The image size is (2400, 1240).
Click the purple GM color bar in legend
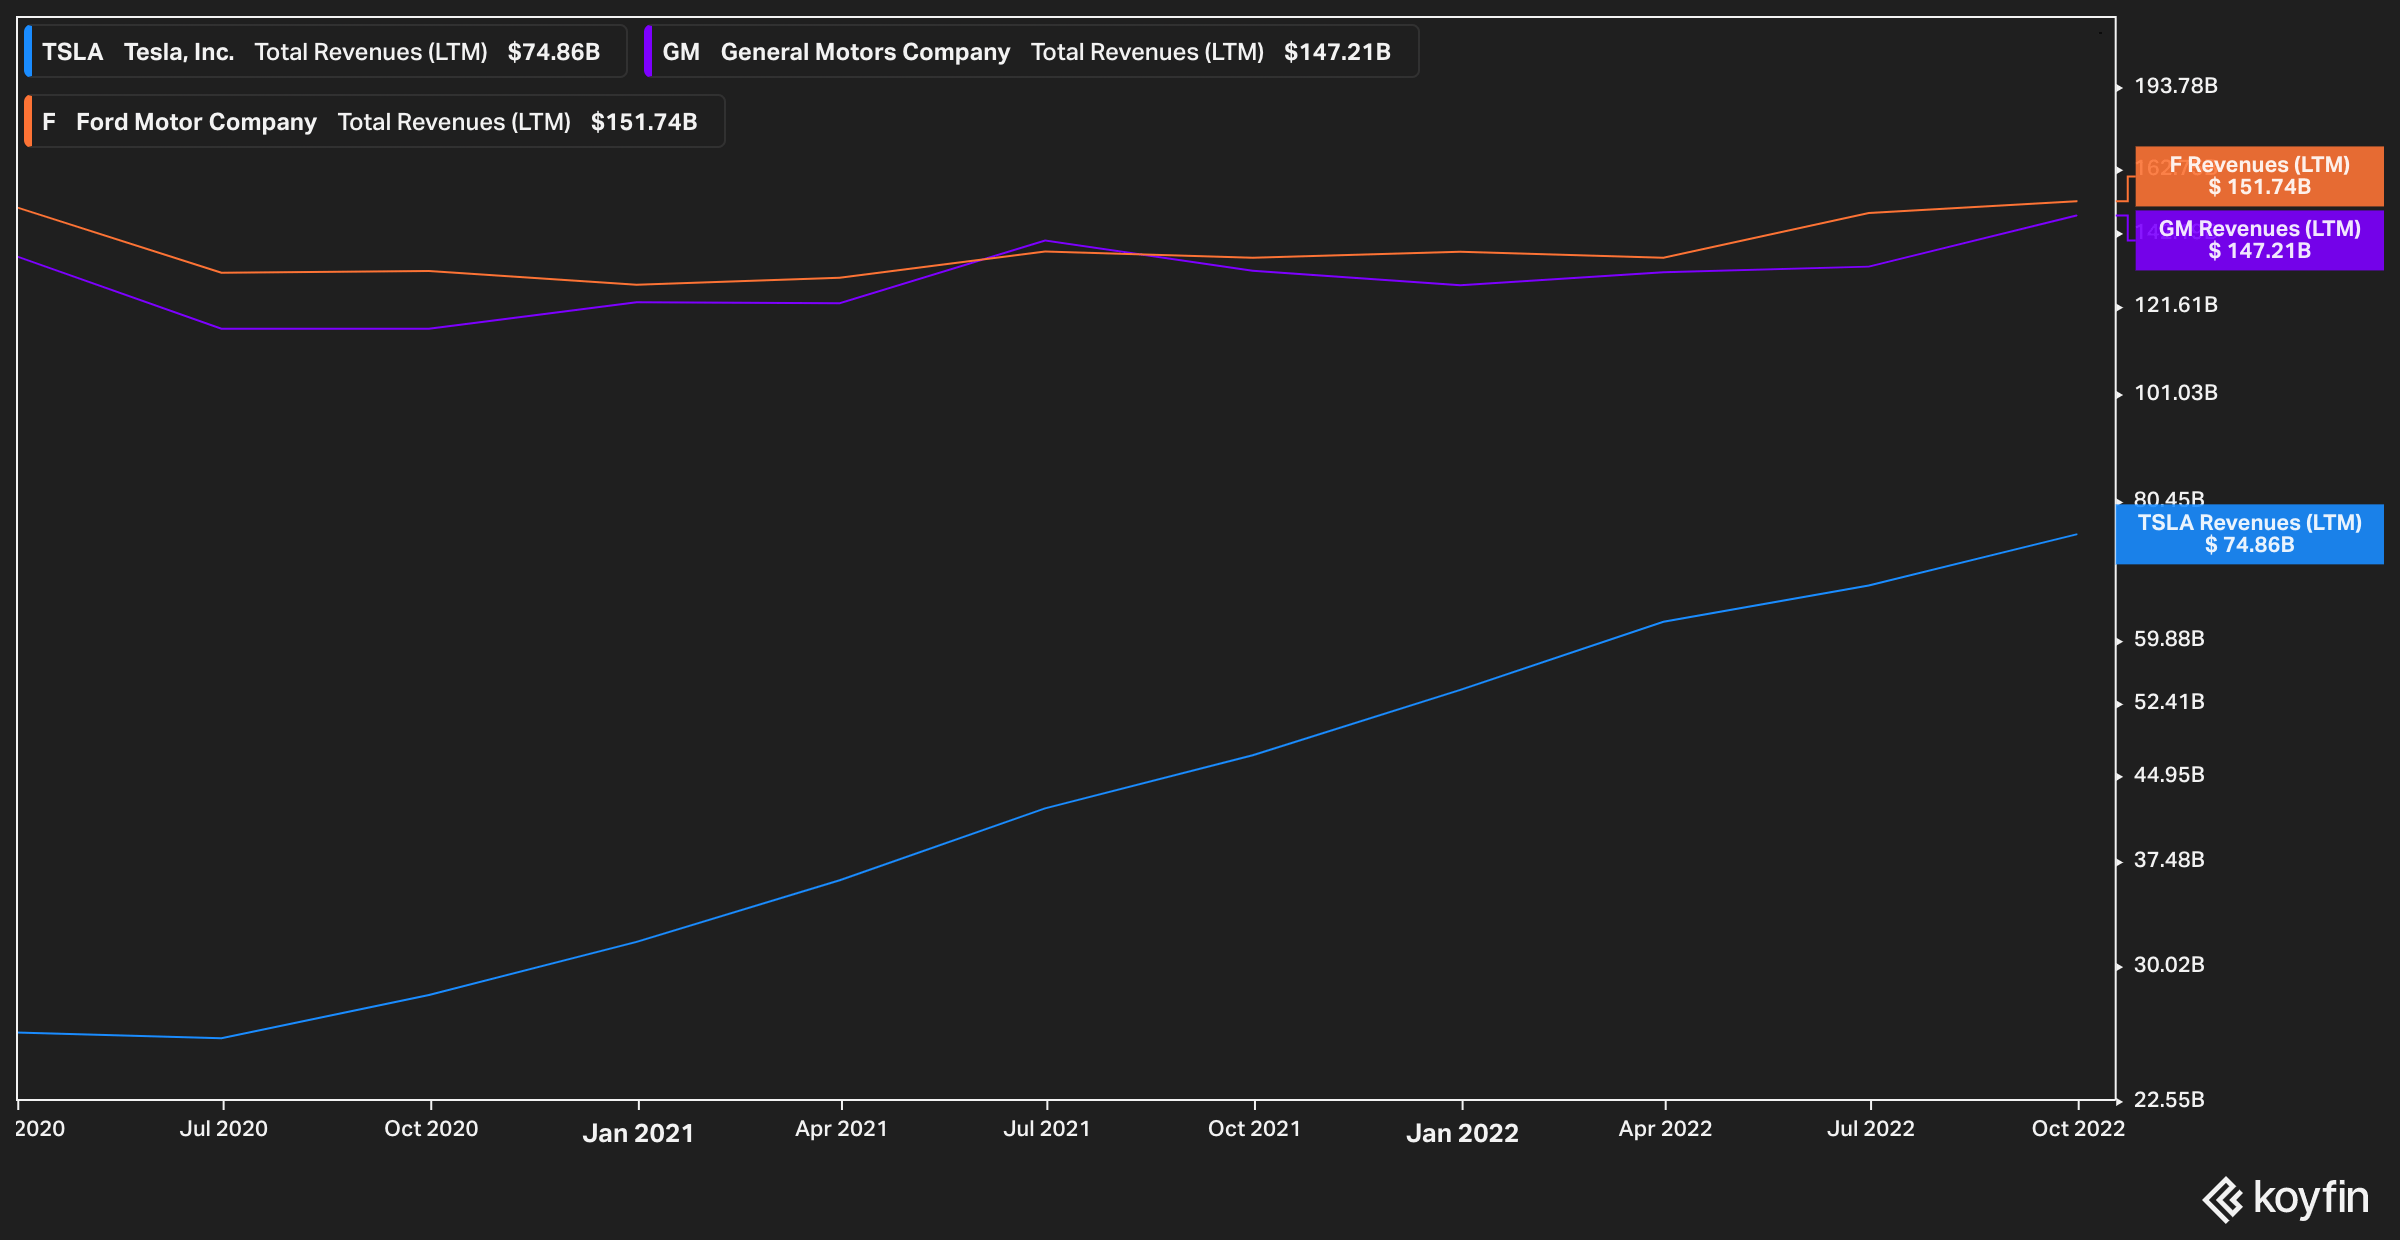[x=648, y=52]
